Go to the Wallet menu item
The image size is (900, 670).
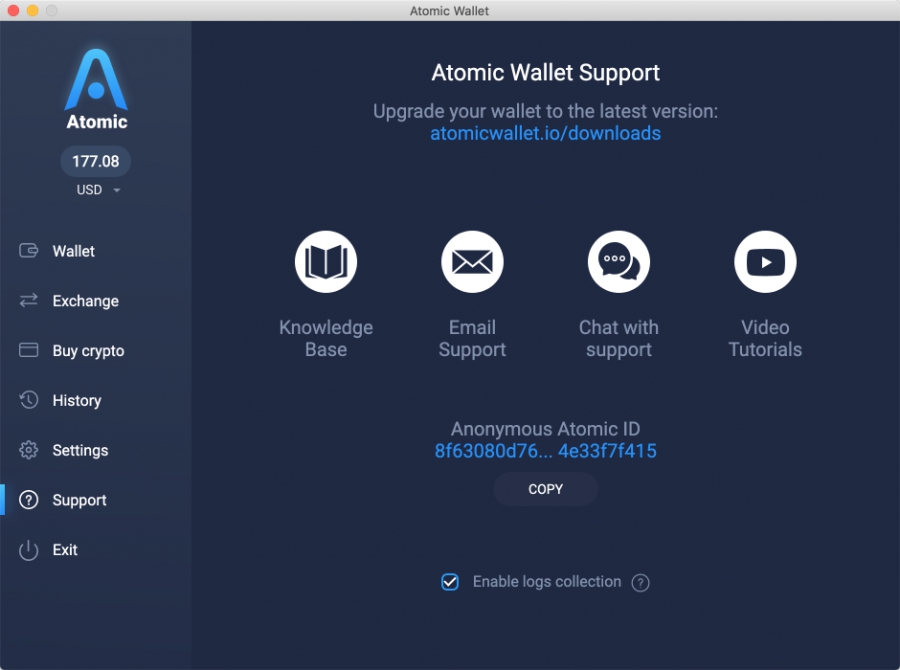tap(73, 251)
